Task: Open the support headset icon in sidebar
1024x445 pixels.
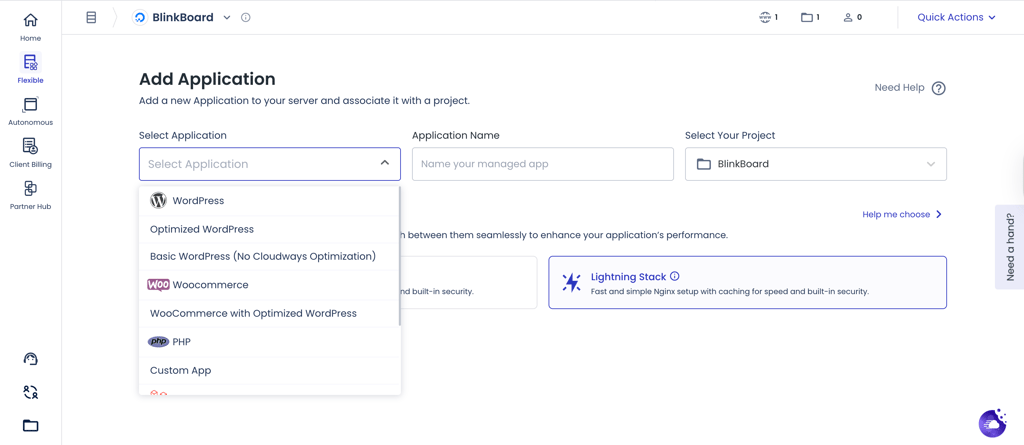Action: 30,358
